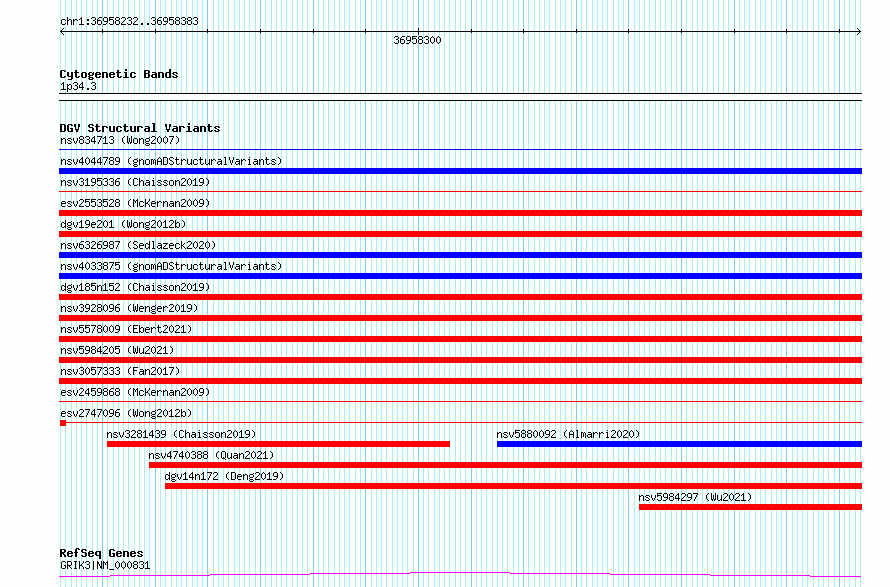Click the chr1:36958232..36958383 coordinates text

pos(129,21)
